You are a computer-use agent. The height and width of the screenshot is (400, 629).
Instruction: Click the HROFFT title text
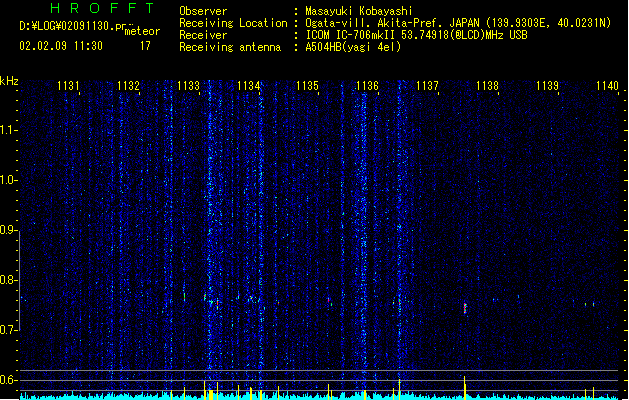tap(102, 8)
